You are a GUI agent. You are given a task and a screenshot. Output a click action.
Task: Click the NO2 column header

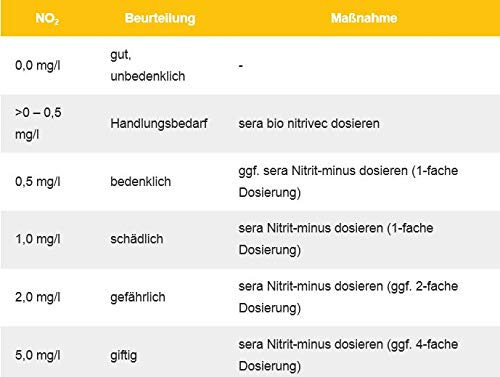coord(47,18)
